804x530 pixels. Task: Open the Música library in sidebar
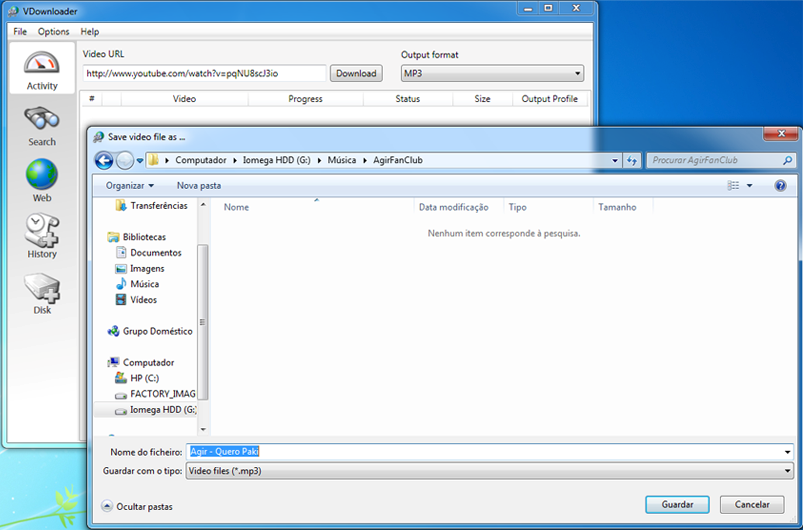137,284
